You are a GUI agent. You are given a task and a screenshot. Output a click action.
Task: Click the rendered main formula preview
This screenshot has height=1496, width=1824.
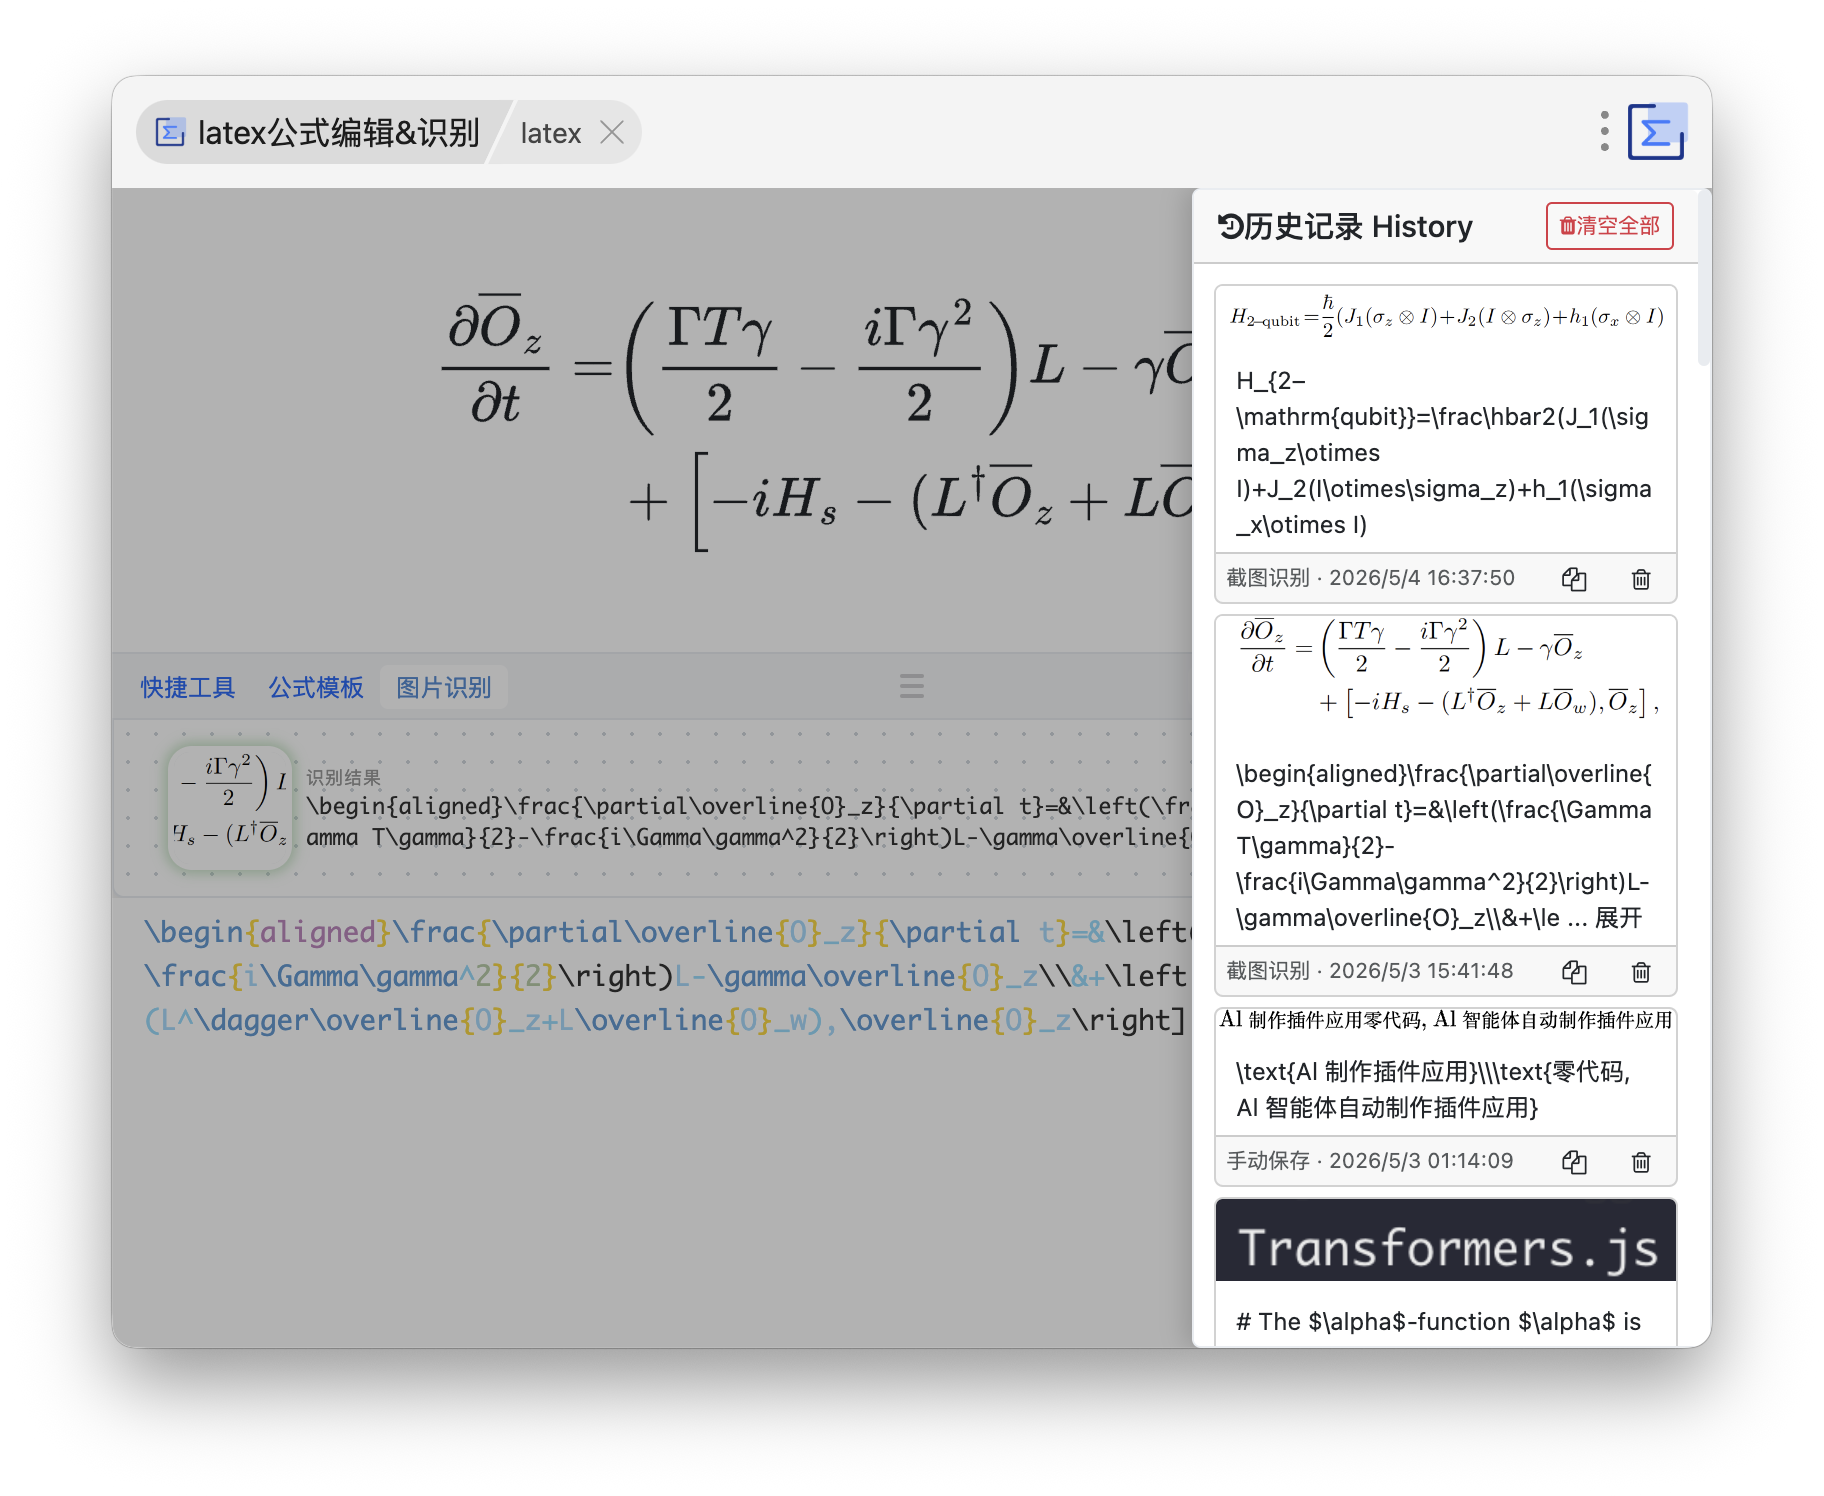pos(815,422)
